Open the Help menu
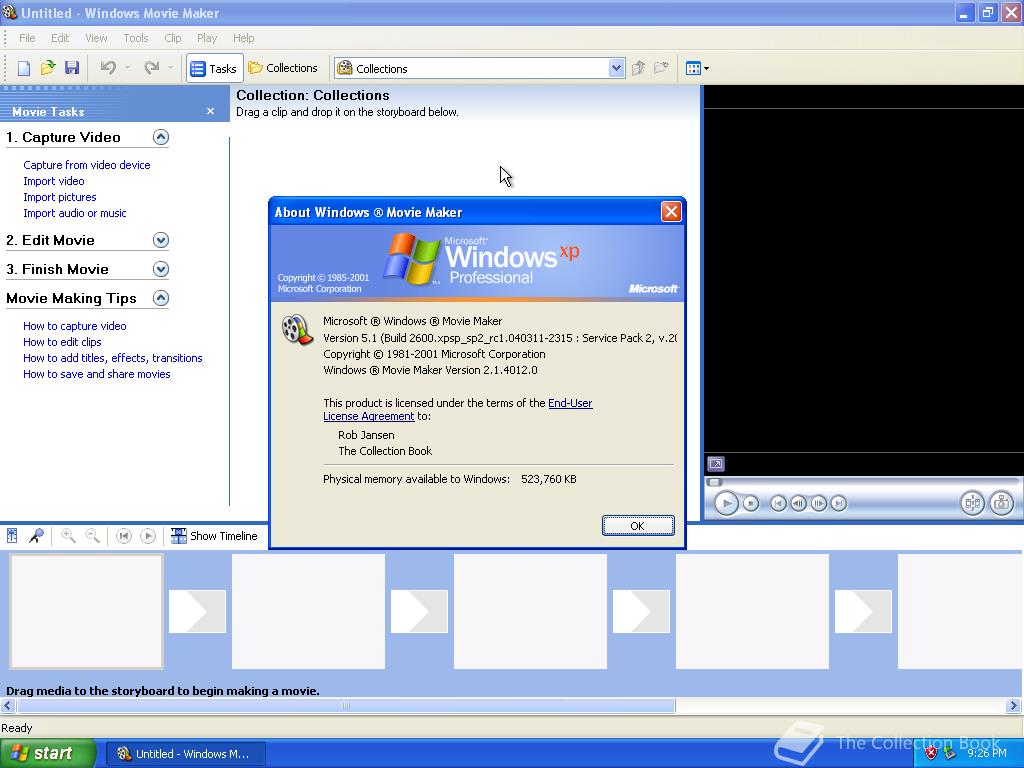The image size is (1024, 768). (x=244, y=38)
